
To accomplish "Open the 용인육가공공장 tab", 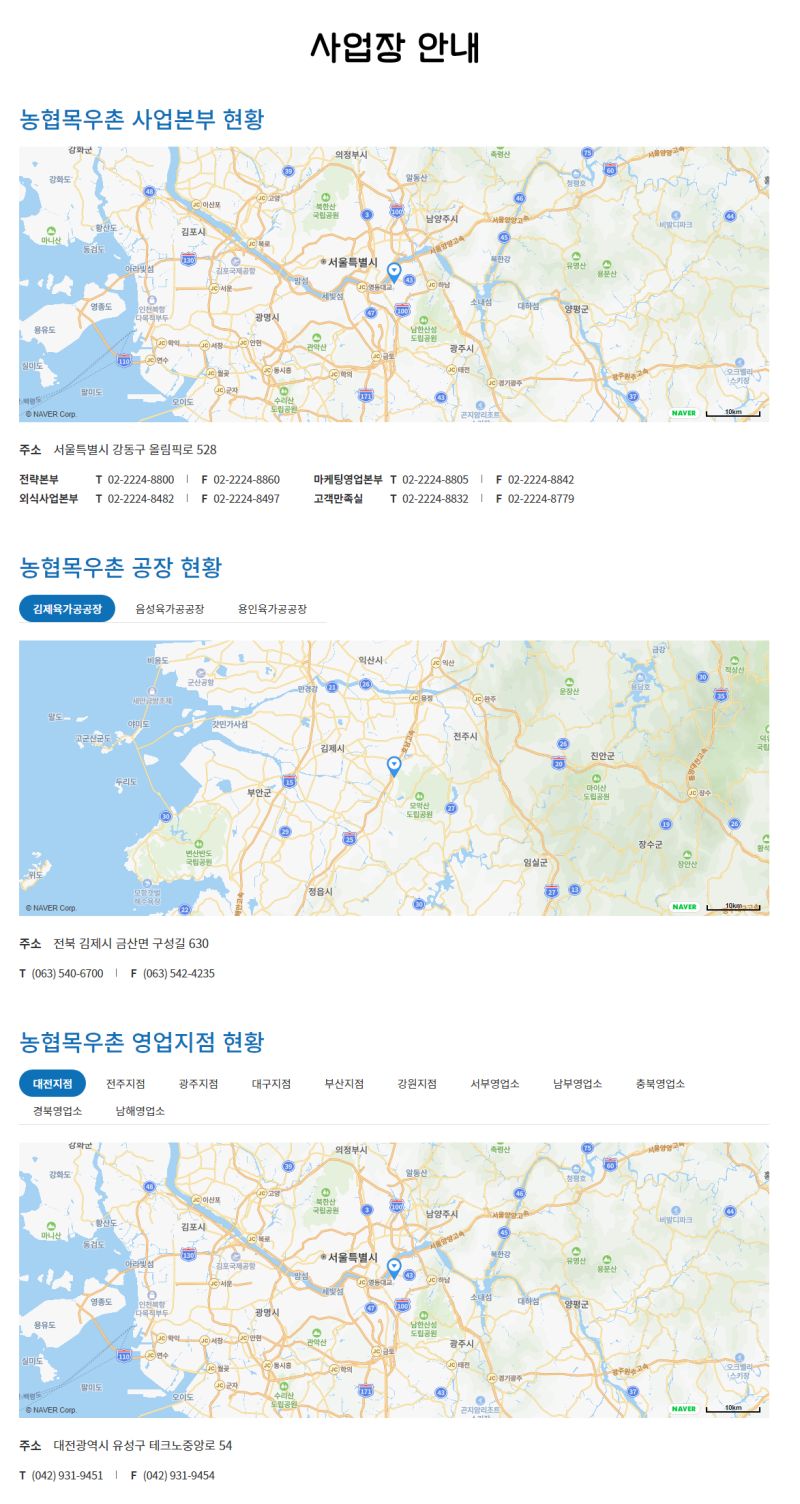I will tap(272, 608).
